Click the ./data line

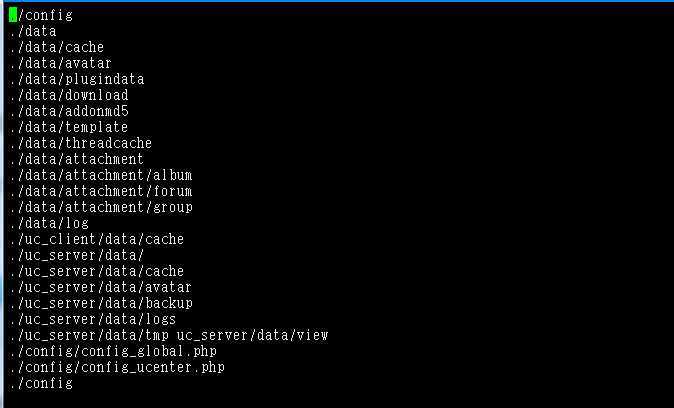click(x=33, y=31)
